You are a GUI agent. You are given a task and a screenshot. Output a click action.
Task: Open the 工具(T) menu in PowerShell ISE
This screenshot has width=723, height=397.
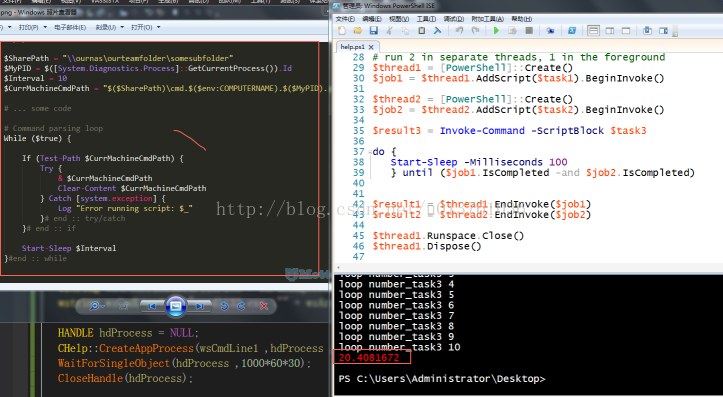pyautogui.click(x=426, y=19)
